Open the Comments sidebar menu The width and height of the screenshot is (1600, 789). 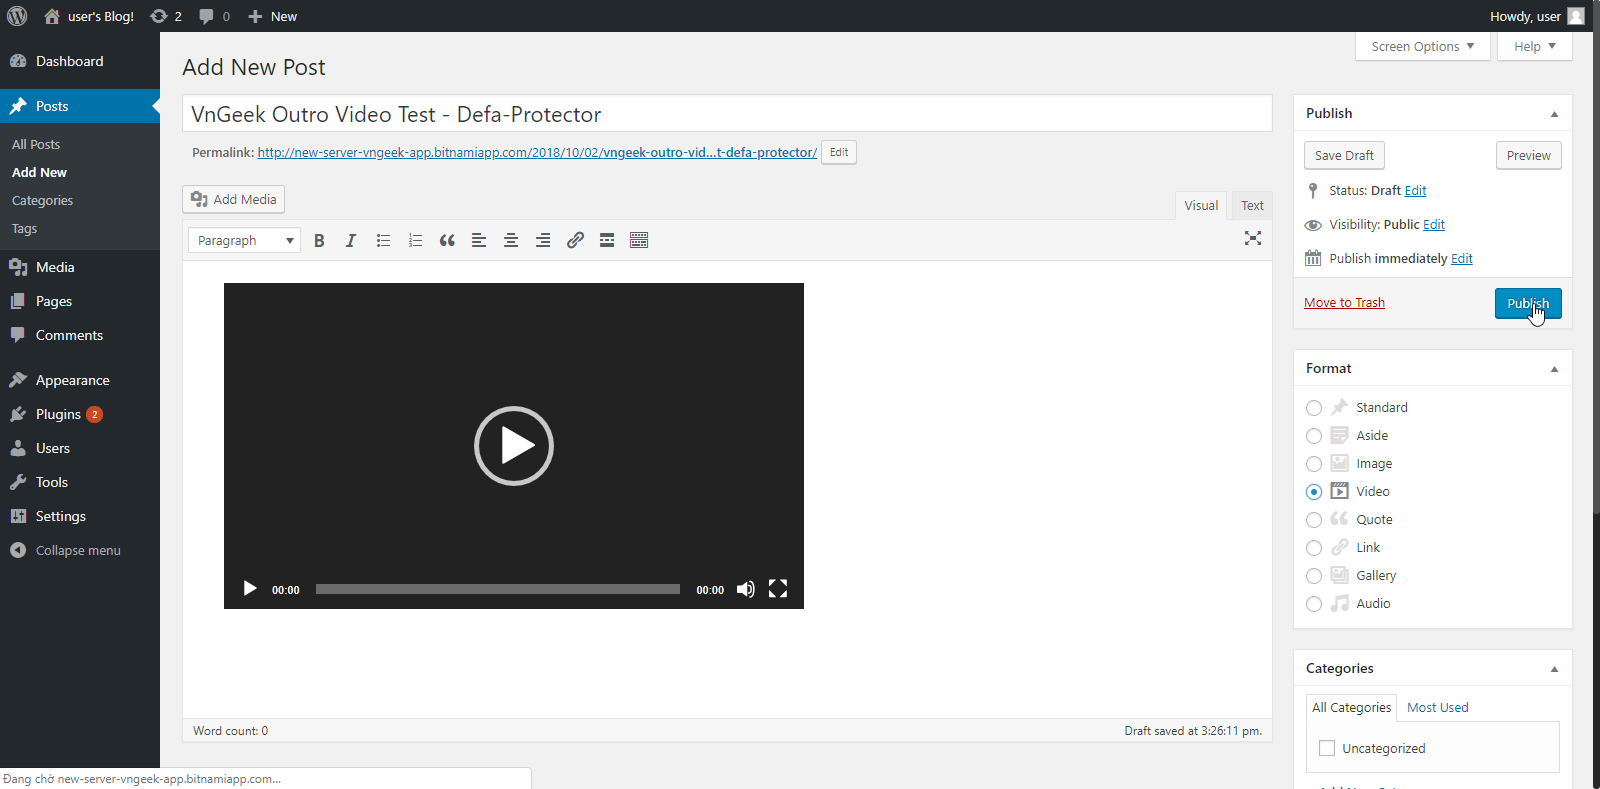point(80,335)
